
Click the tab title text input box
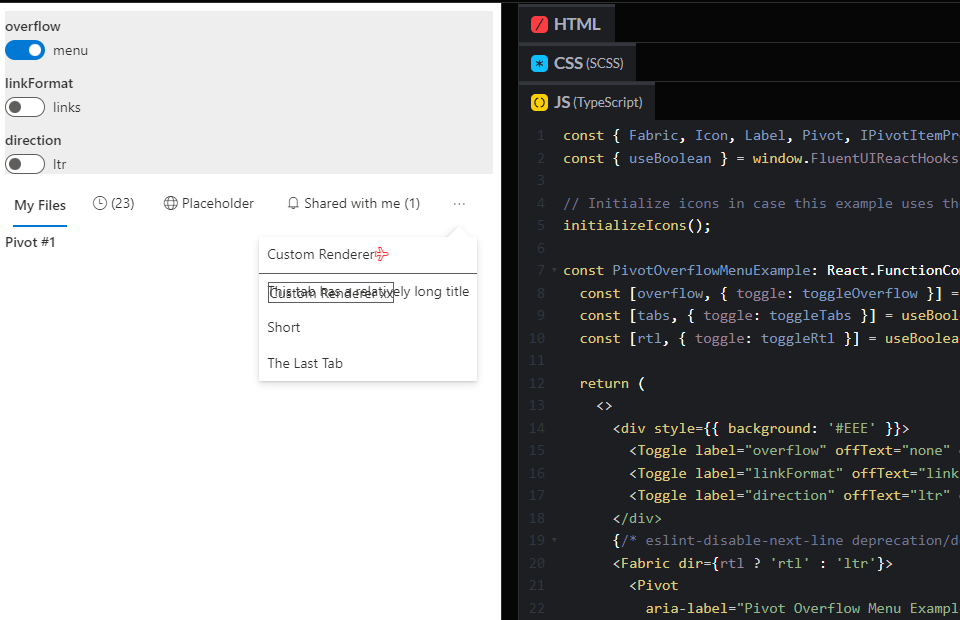coord(328,291)
